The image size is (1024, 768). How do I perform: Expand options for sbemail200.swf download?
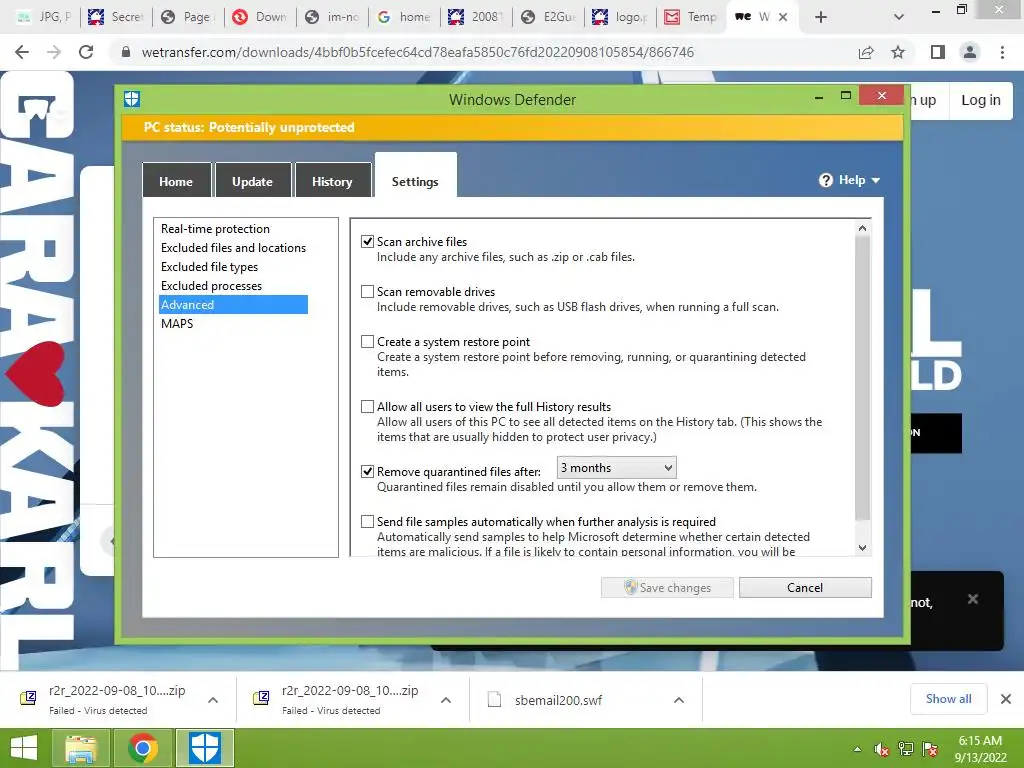tap(679, 699)
